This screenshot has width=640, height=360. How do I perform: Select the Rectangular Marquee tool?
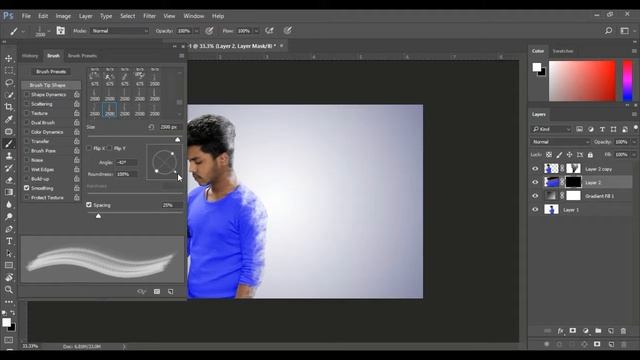pyautogui.click(x=9, y=71)
